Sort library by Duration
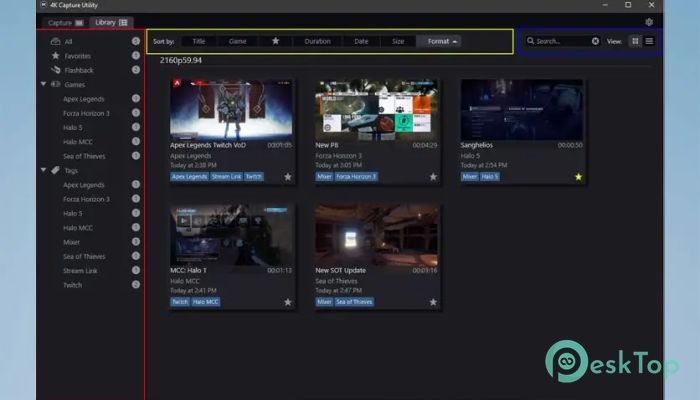 (x=317, y=41)
